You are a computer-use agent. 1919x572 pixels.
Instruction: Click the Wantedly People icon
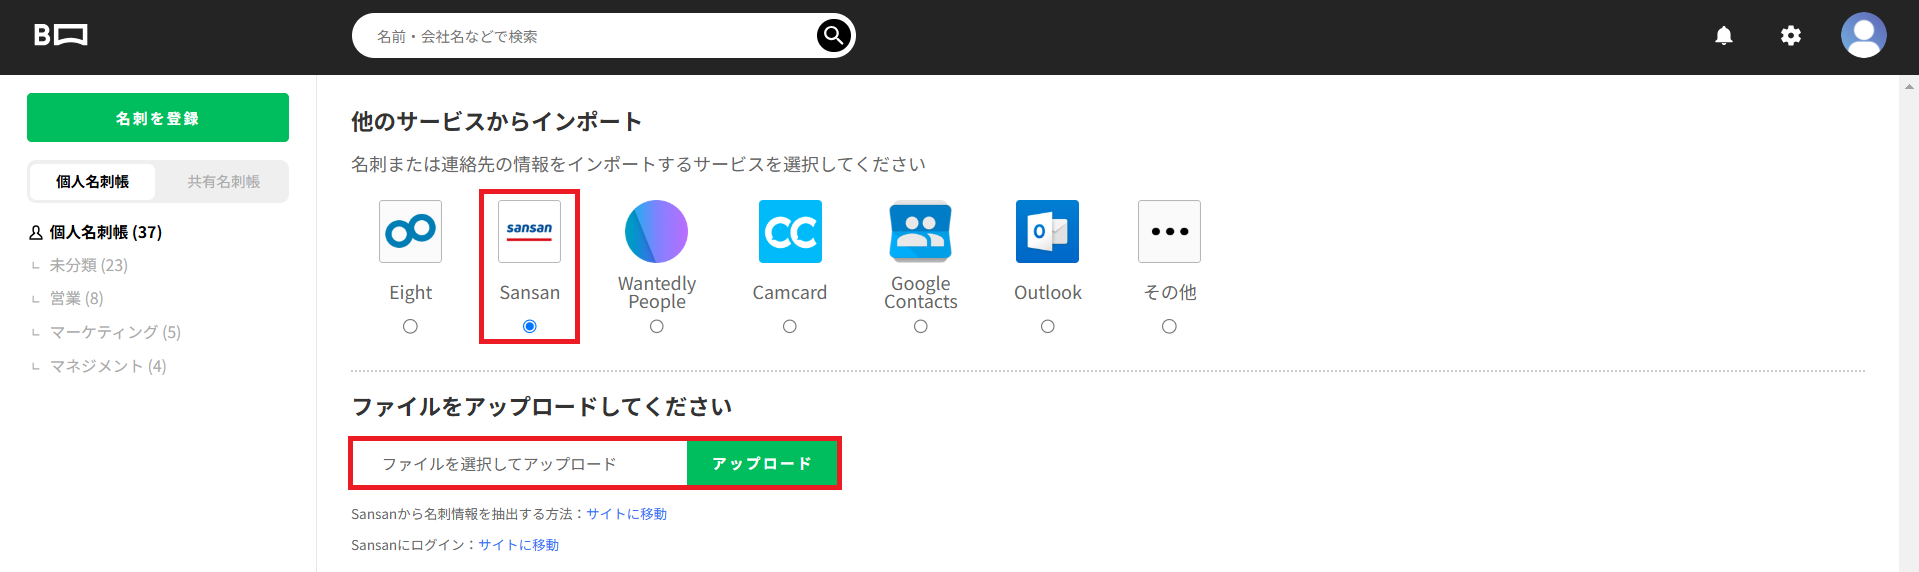click(x=656, y=232)
